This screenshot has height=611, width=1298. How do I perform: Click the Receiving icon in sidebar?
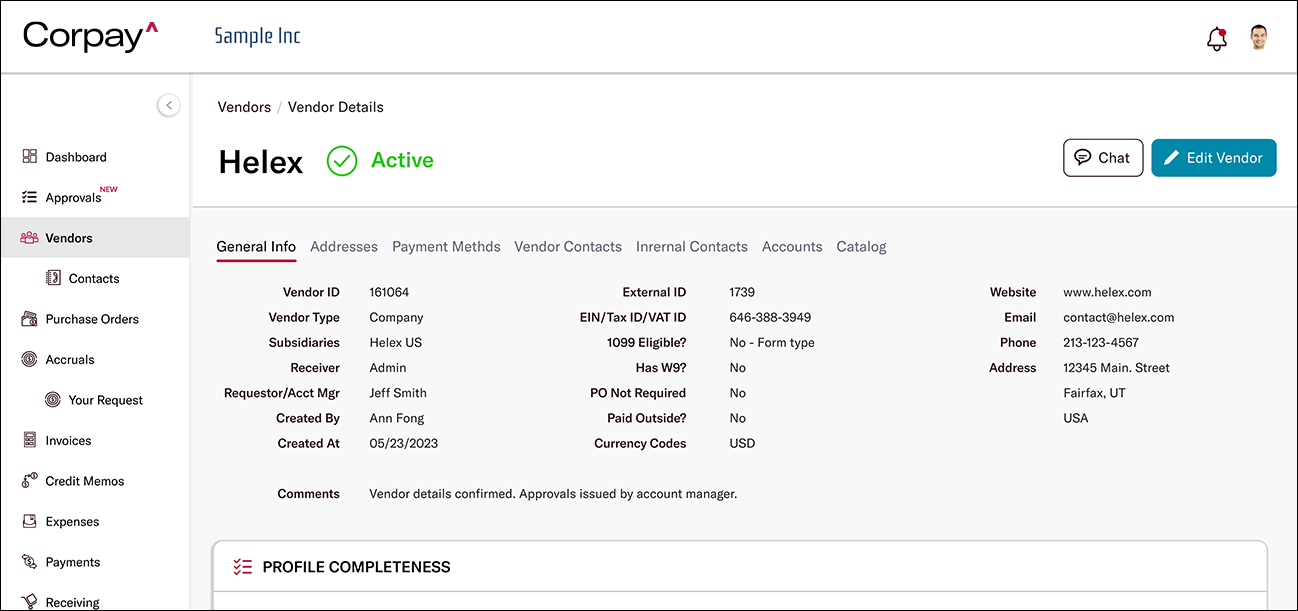[x=28, y=600]
